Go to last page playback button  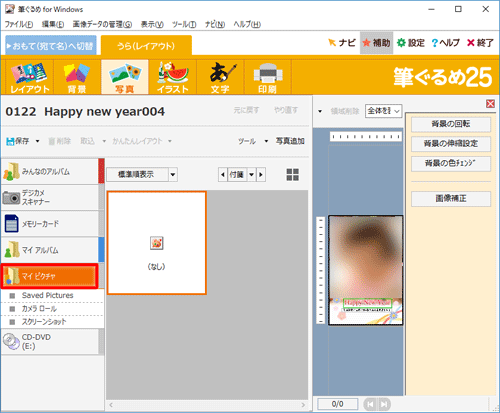384,404
